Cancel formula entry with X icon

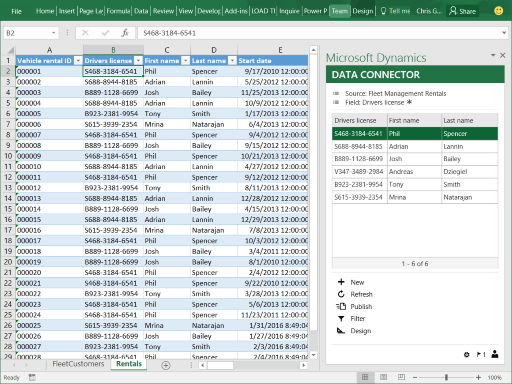tap(85, 33)
